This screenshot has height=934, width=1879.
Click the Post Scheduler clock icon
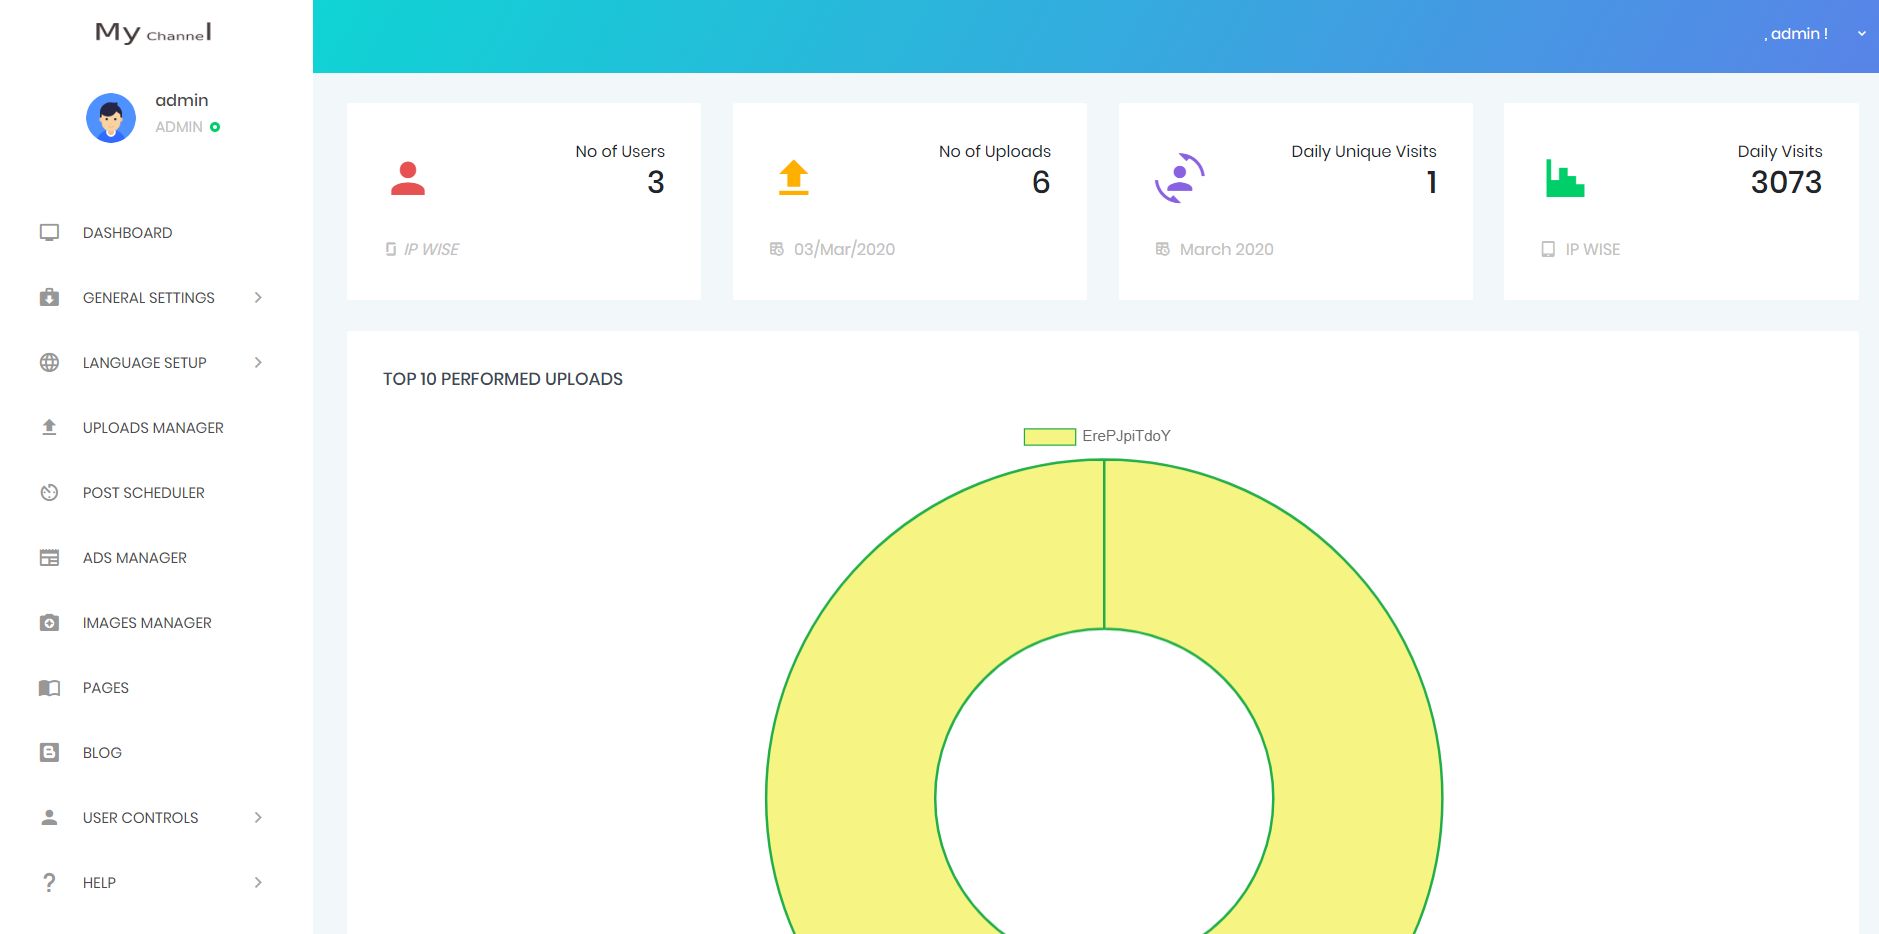49,493
